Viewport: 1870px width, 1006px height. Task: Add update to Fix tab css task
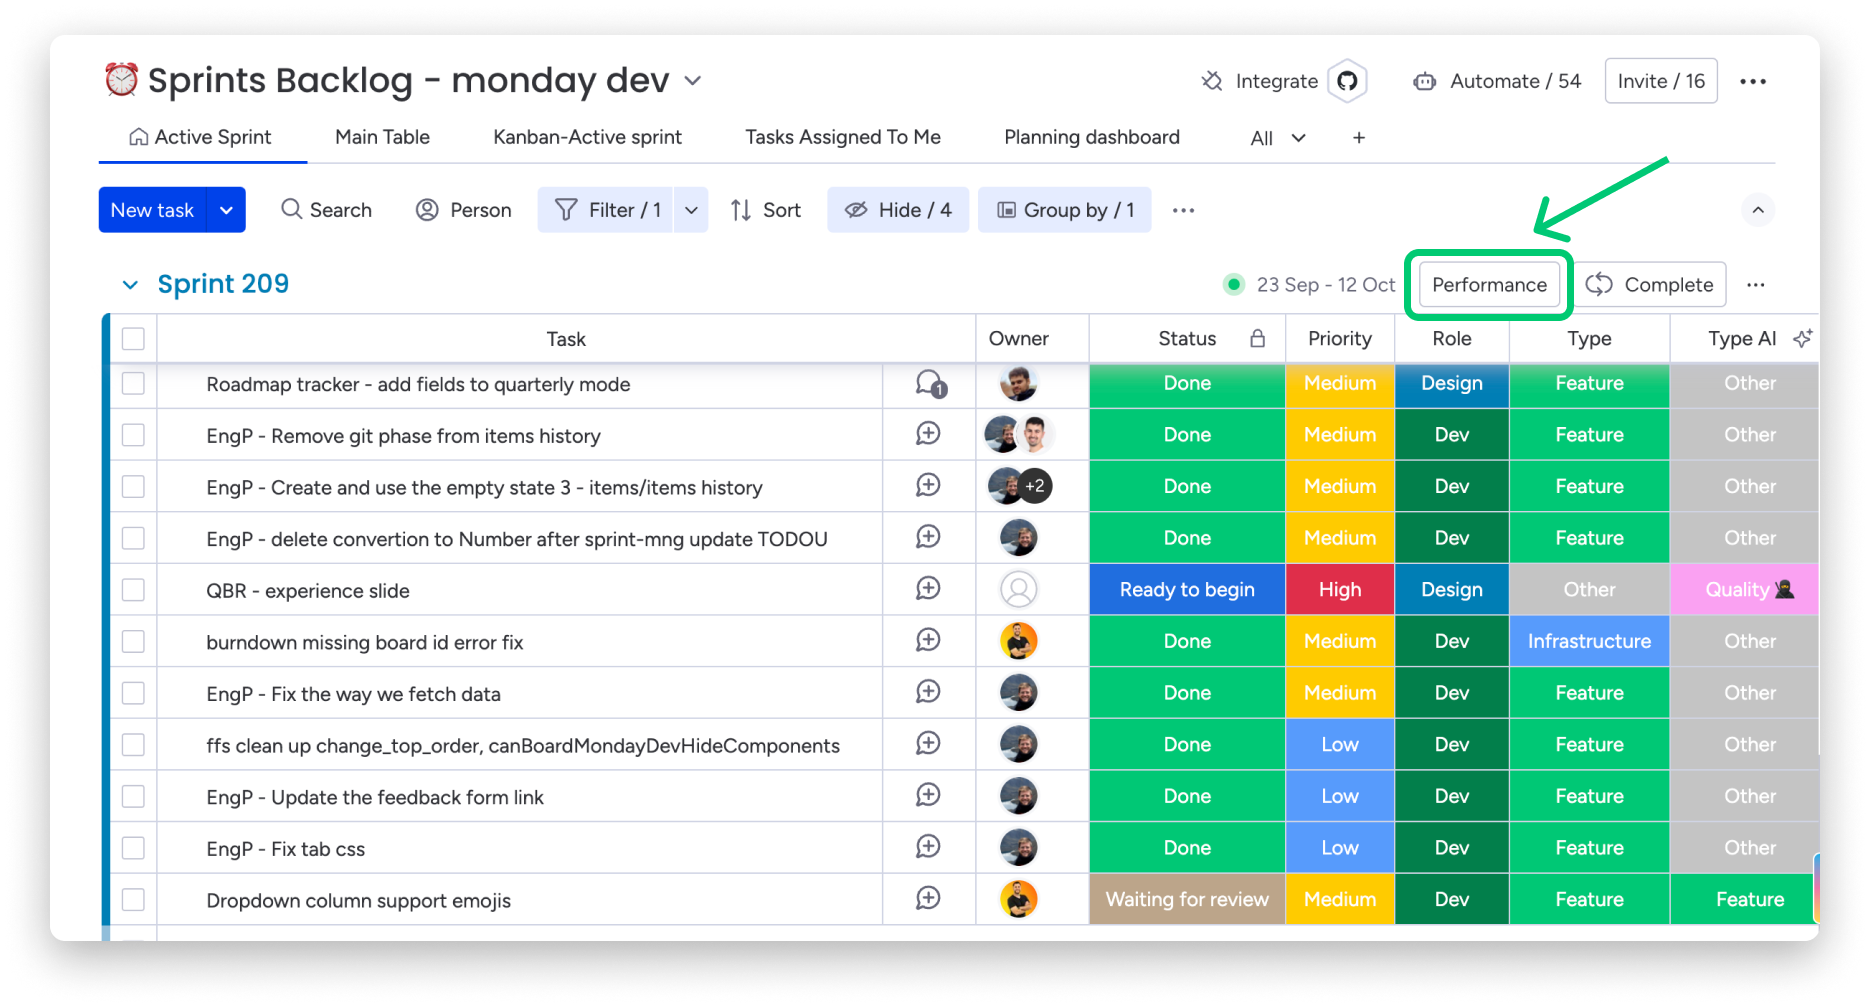pos(928,847)
